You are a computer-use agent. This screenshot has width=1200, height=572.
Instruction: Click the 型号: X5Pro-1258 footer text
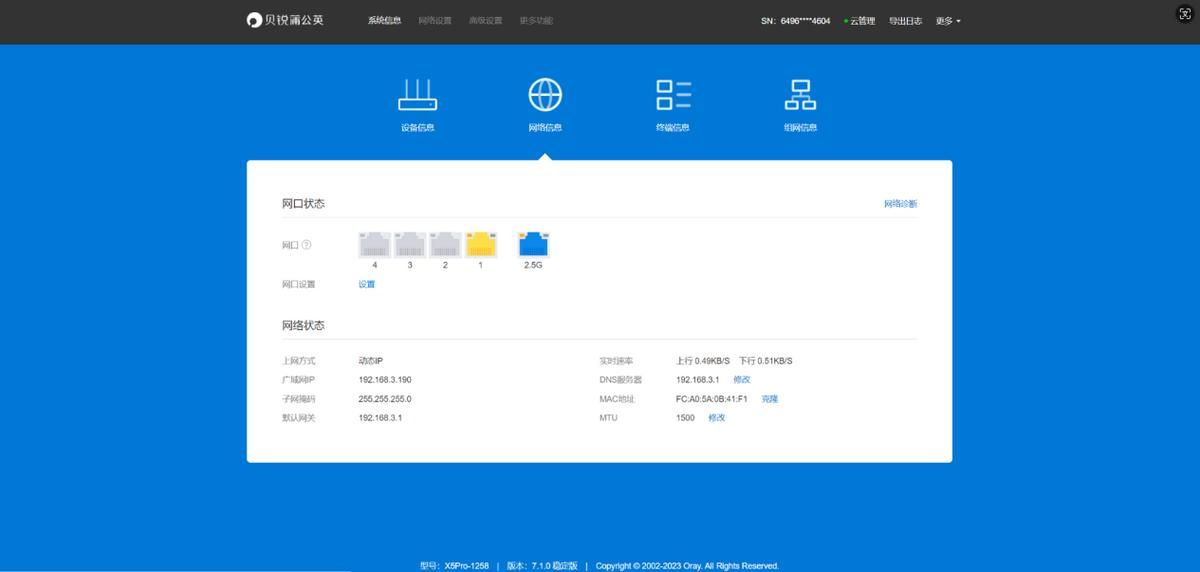coord(454,566)
